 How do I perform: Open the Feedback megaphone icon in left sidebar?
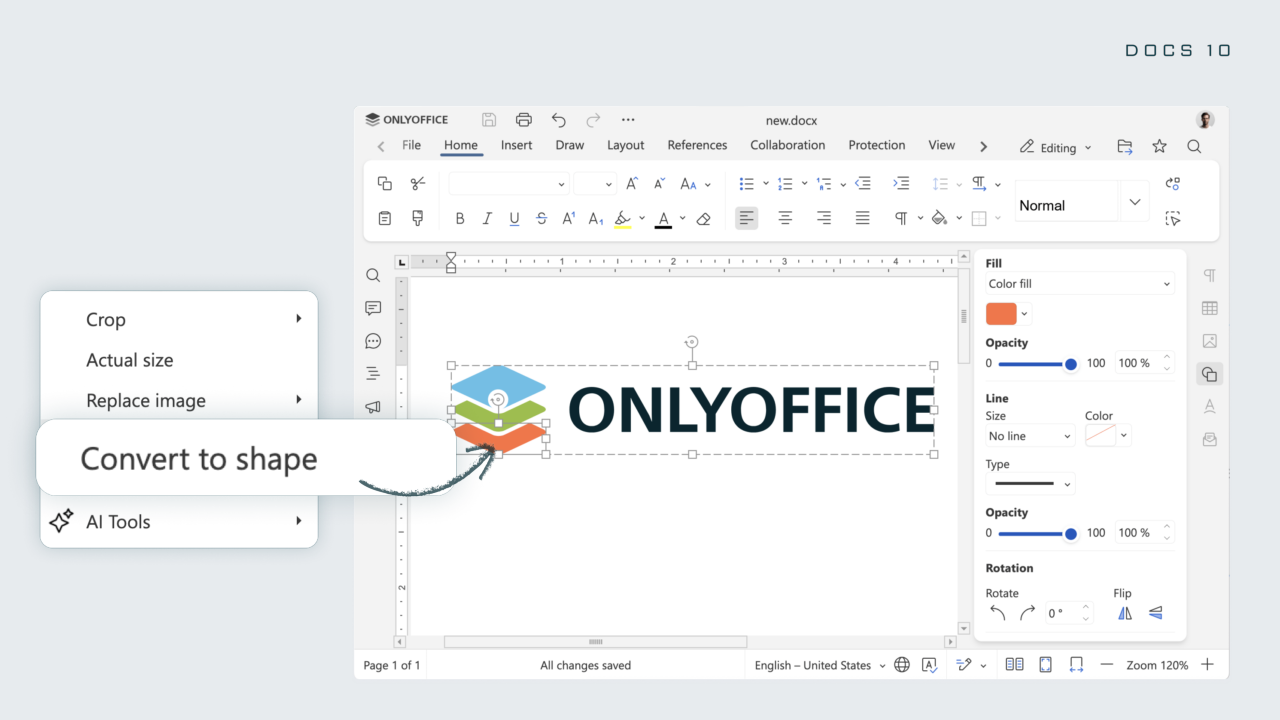coord(373,407)
